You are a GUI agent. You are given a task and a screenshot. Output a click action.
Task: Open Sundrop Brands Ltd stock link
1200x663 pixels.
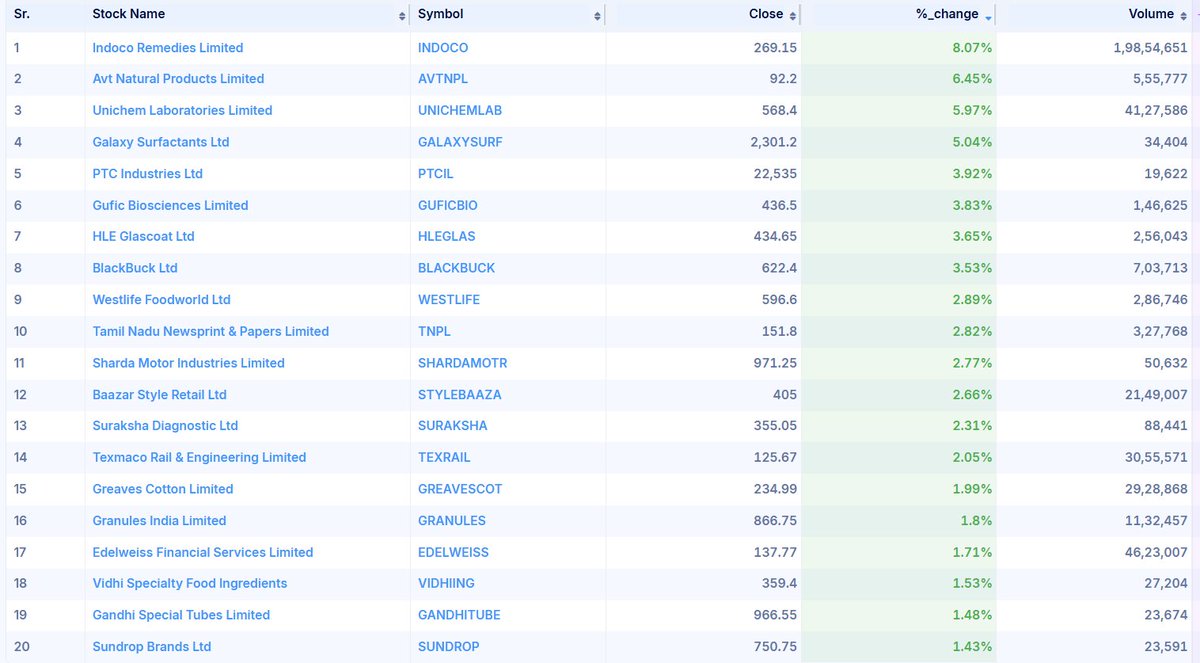152,646
